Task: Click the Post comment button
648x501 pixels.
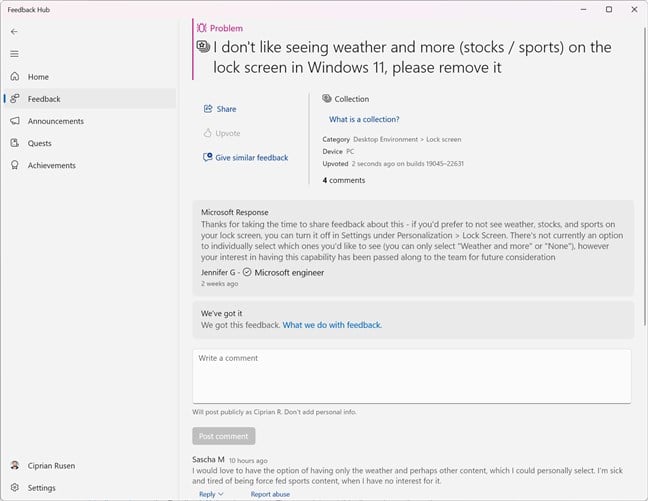Action: [x=224, y=436]
